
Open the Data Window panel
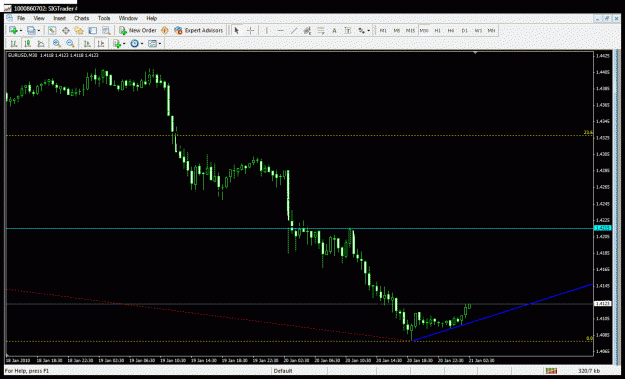65,30
